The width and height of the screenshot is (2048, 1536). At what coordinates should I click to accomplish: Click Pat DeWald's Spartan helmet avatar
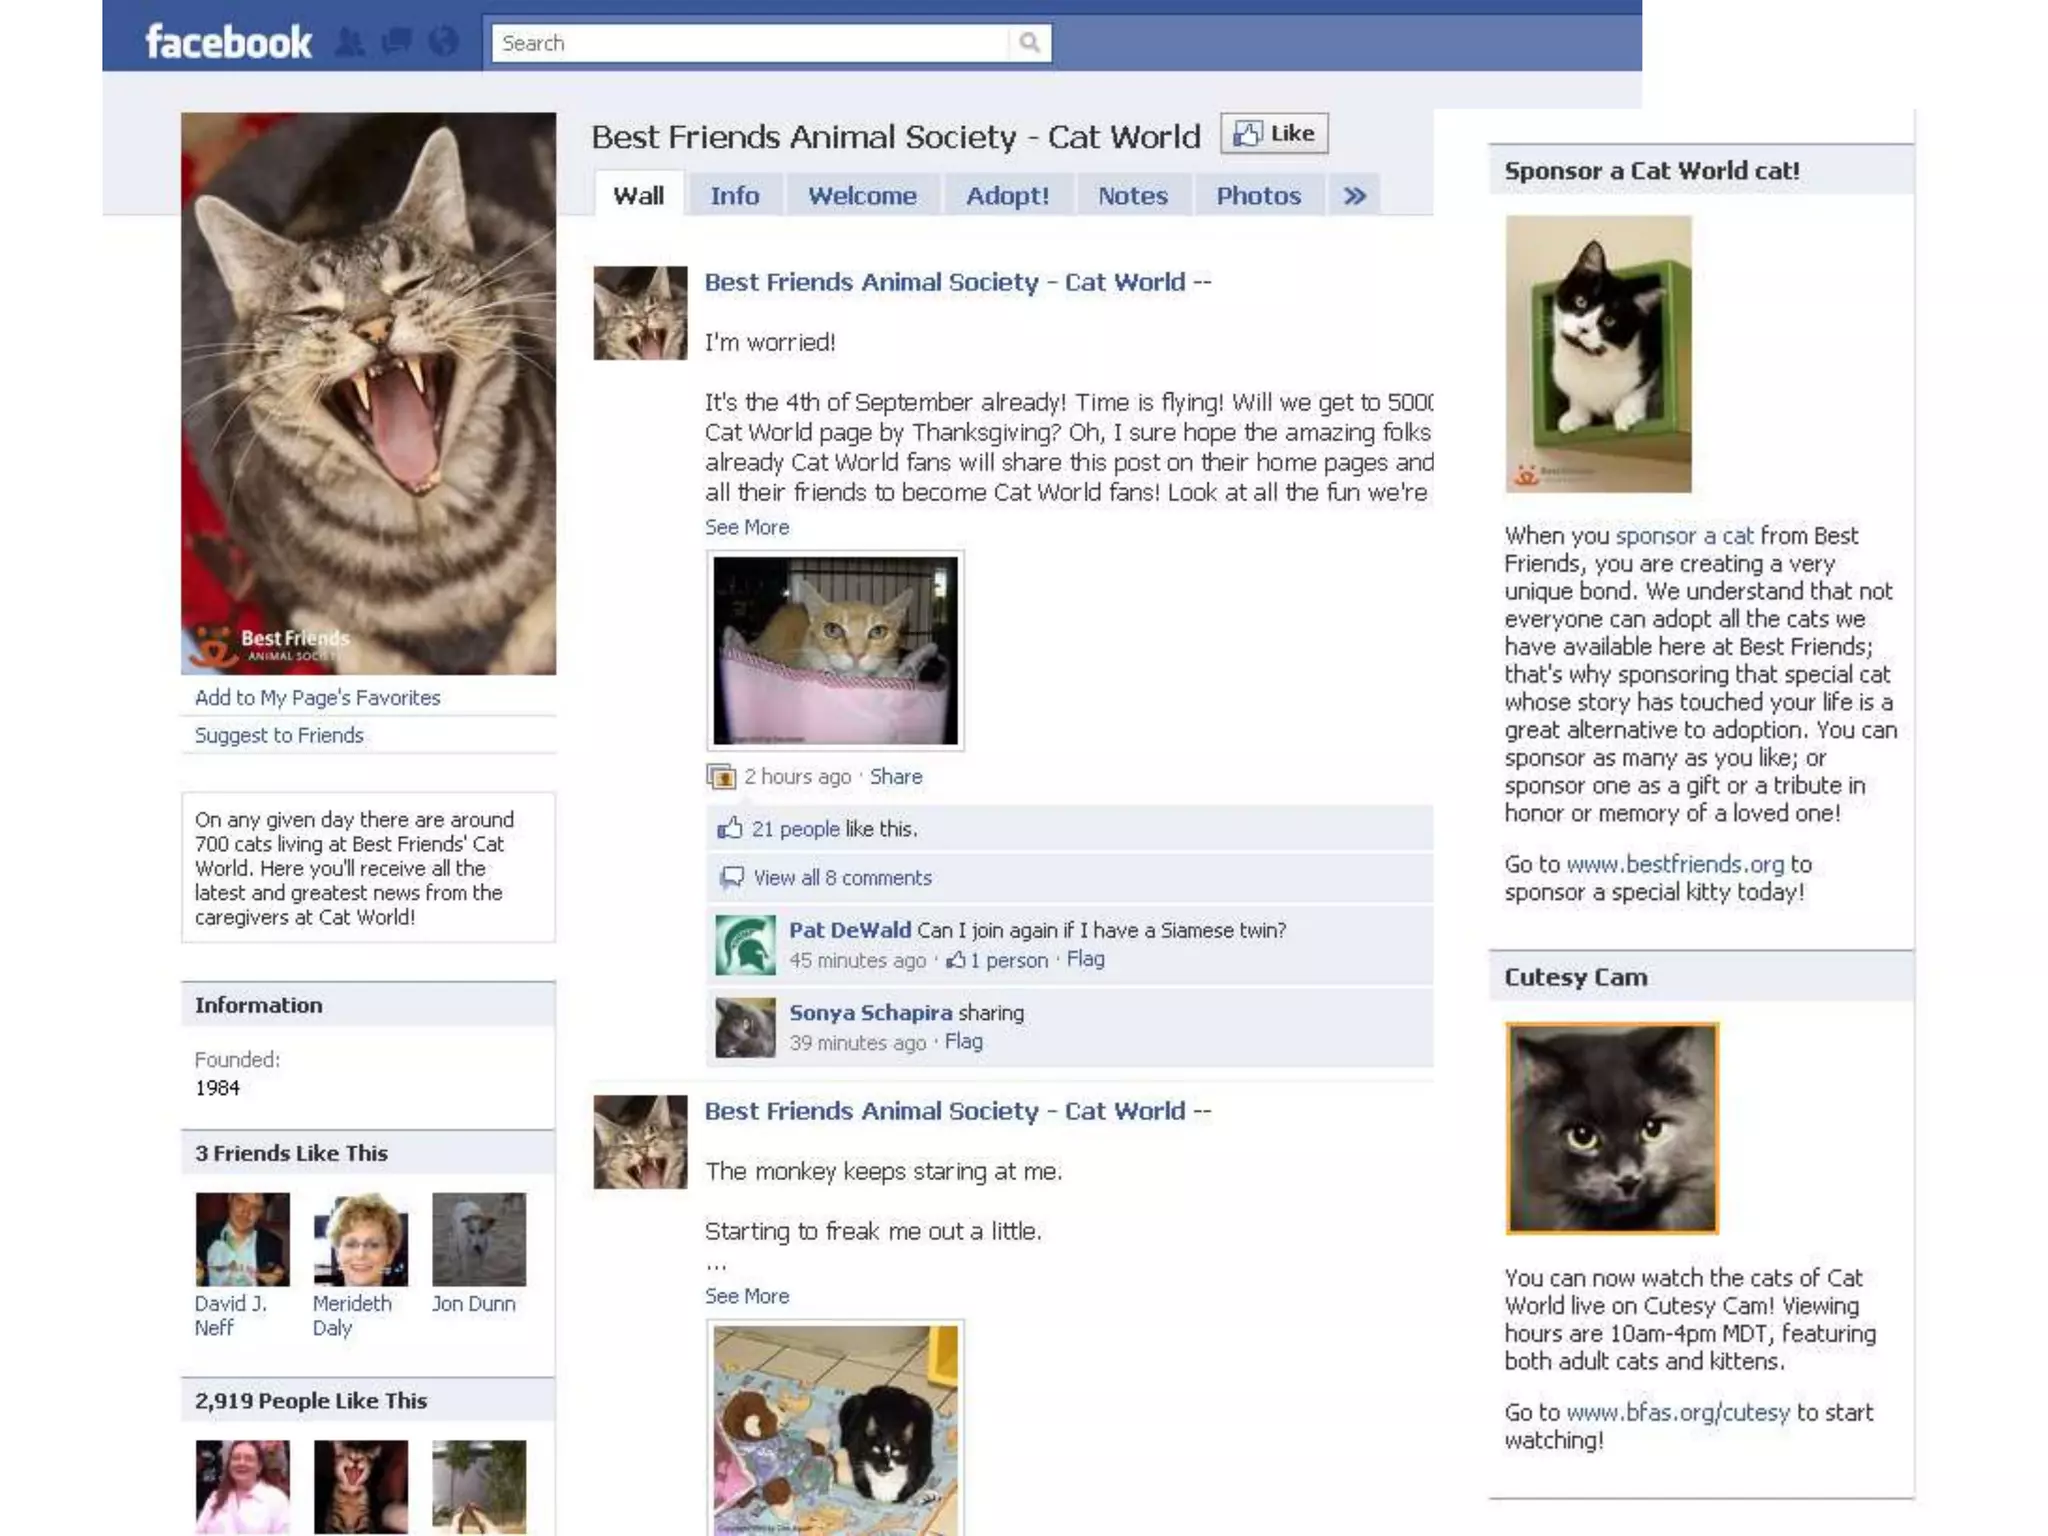[x=745, y=945]
